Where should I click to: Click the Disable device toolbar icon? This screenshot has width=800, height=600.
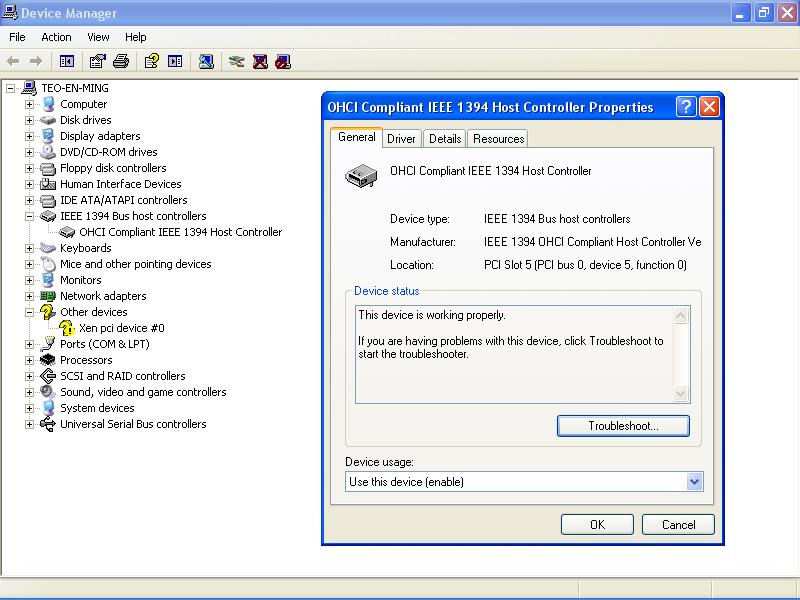pyautogui.click(x=283, y=61)
